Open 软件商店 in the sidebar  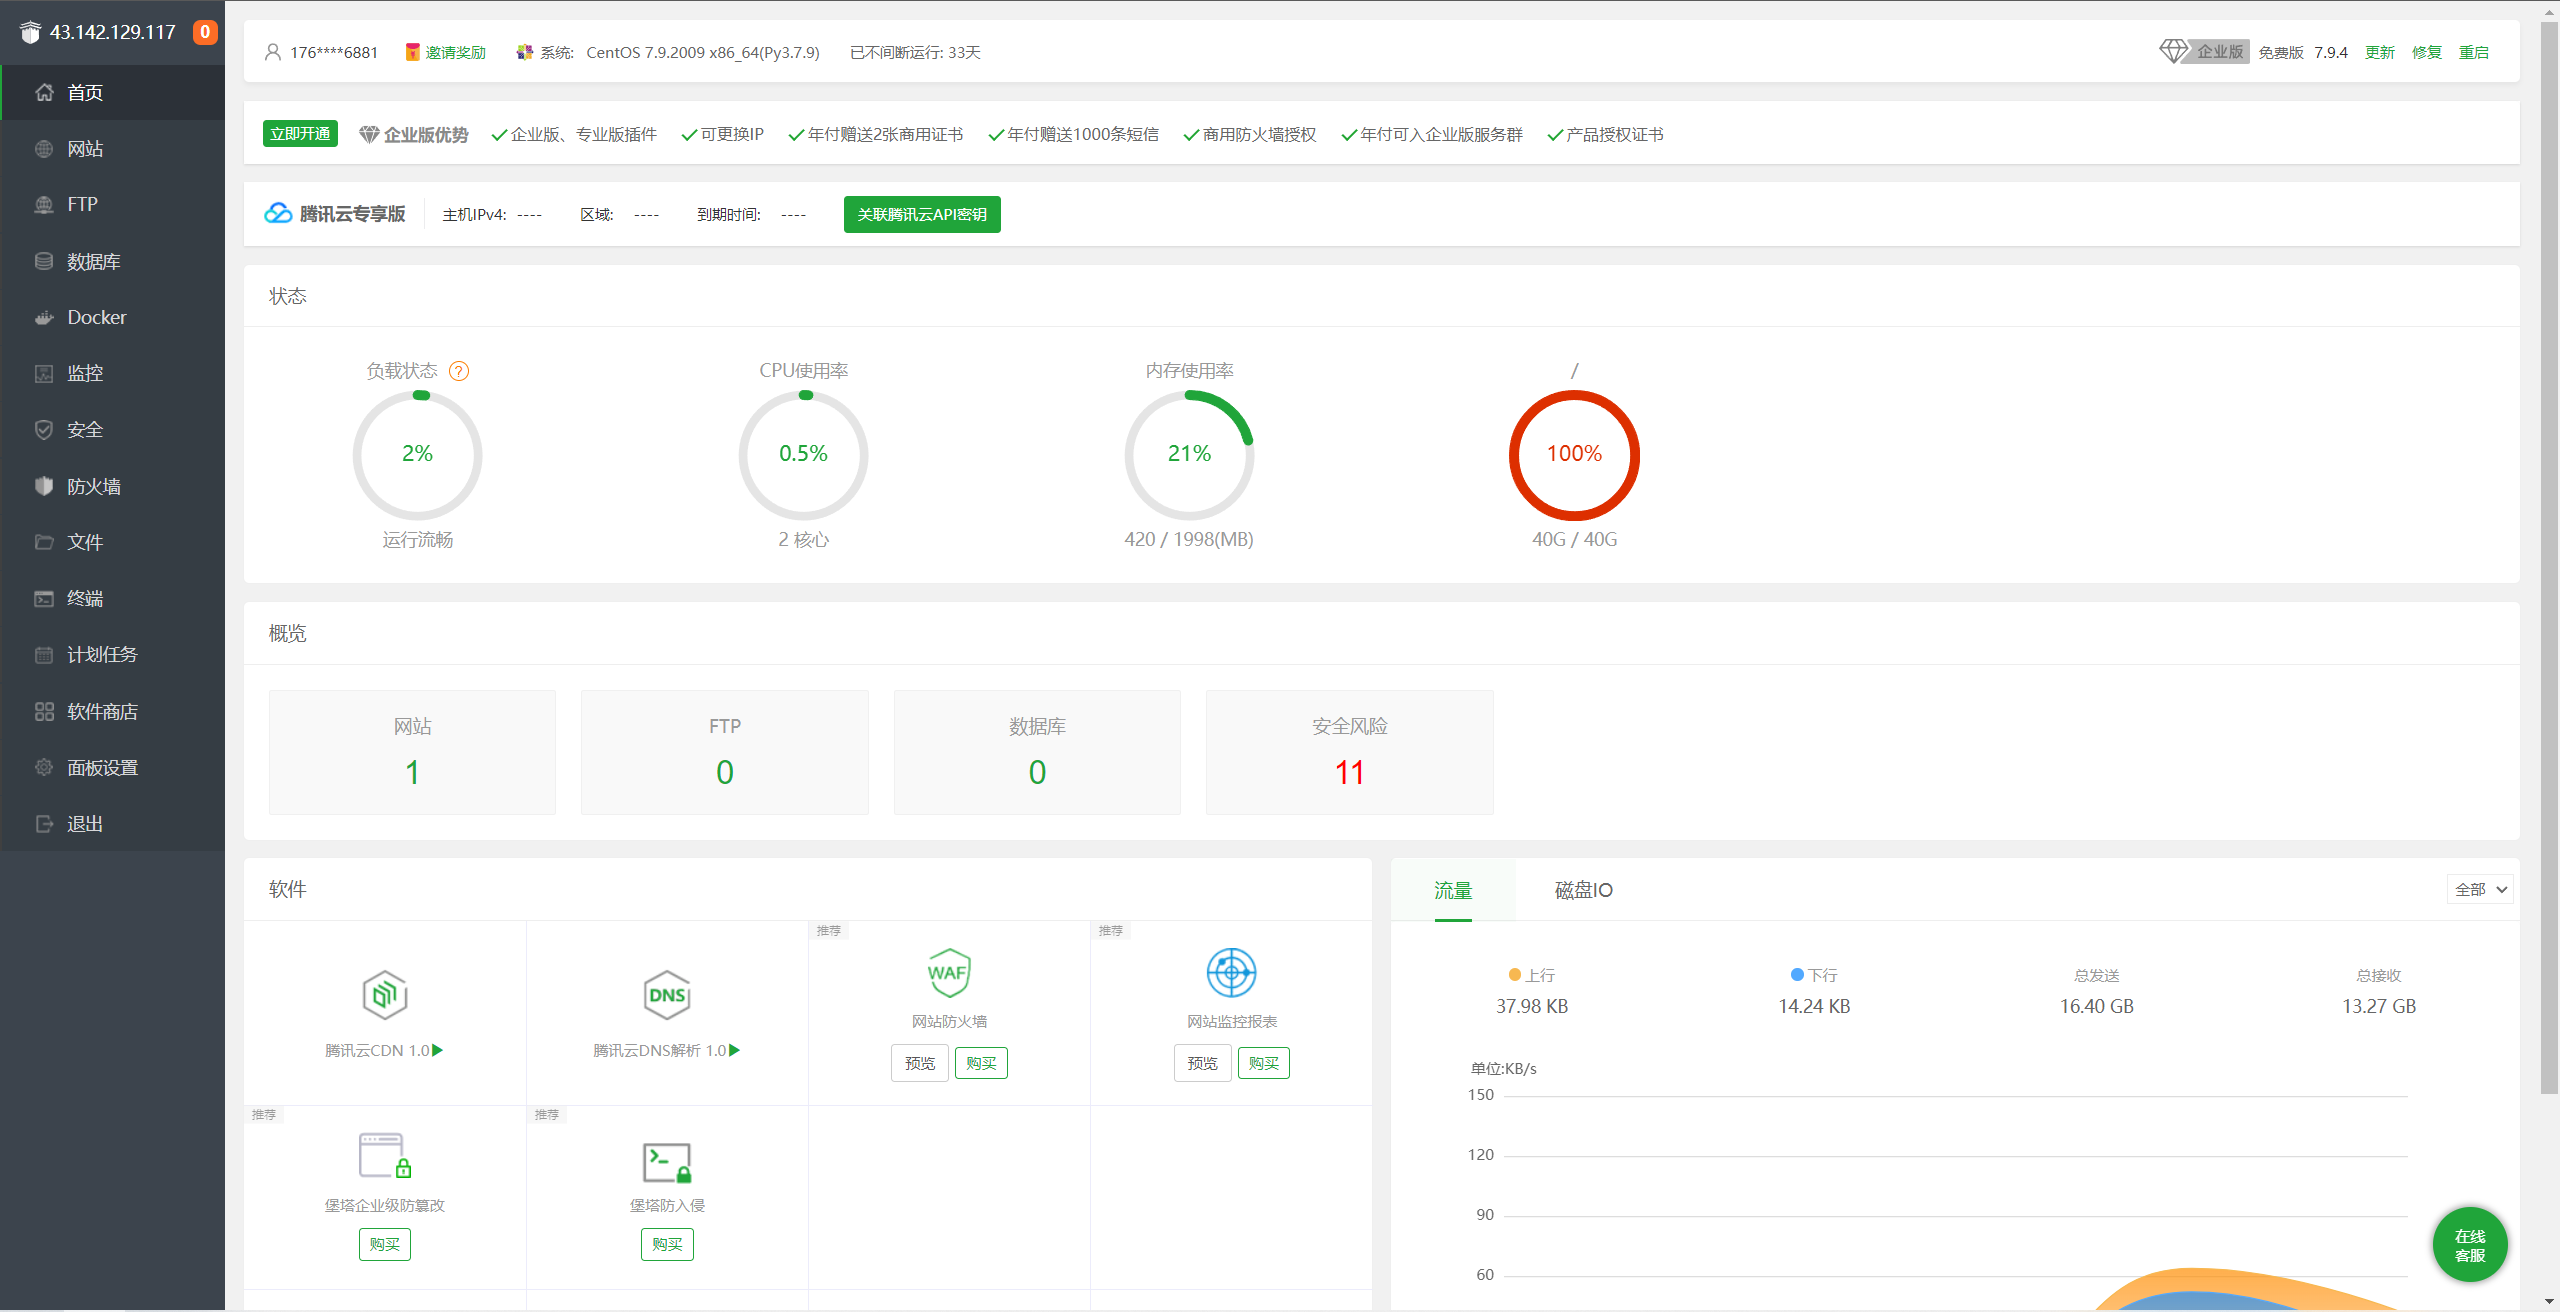click(102, 711)
